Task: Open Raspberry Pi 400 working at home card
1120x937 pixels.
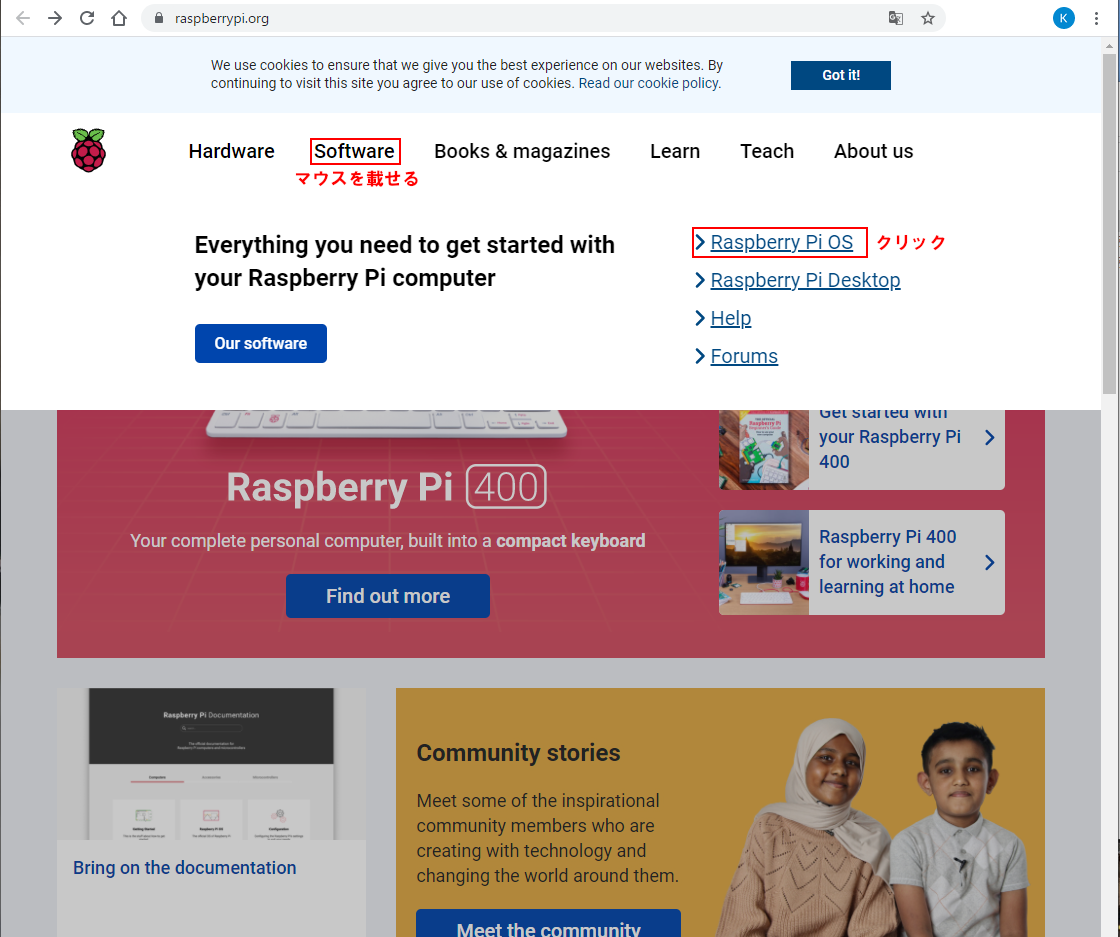Action: [861, 562]
